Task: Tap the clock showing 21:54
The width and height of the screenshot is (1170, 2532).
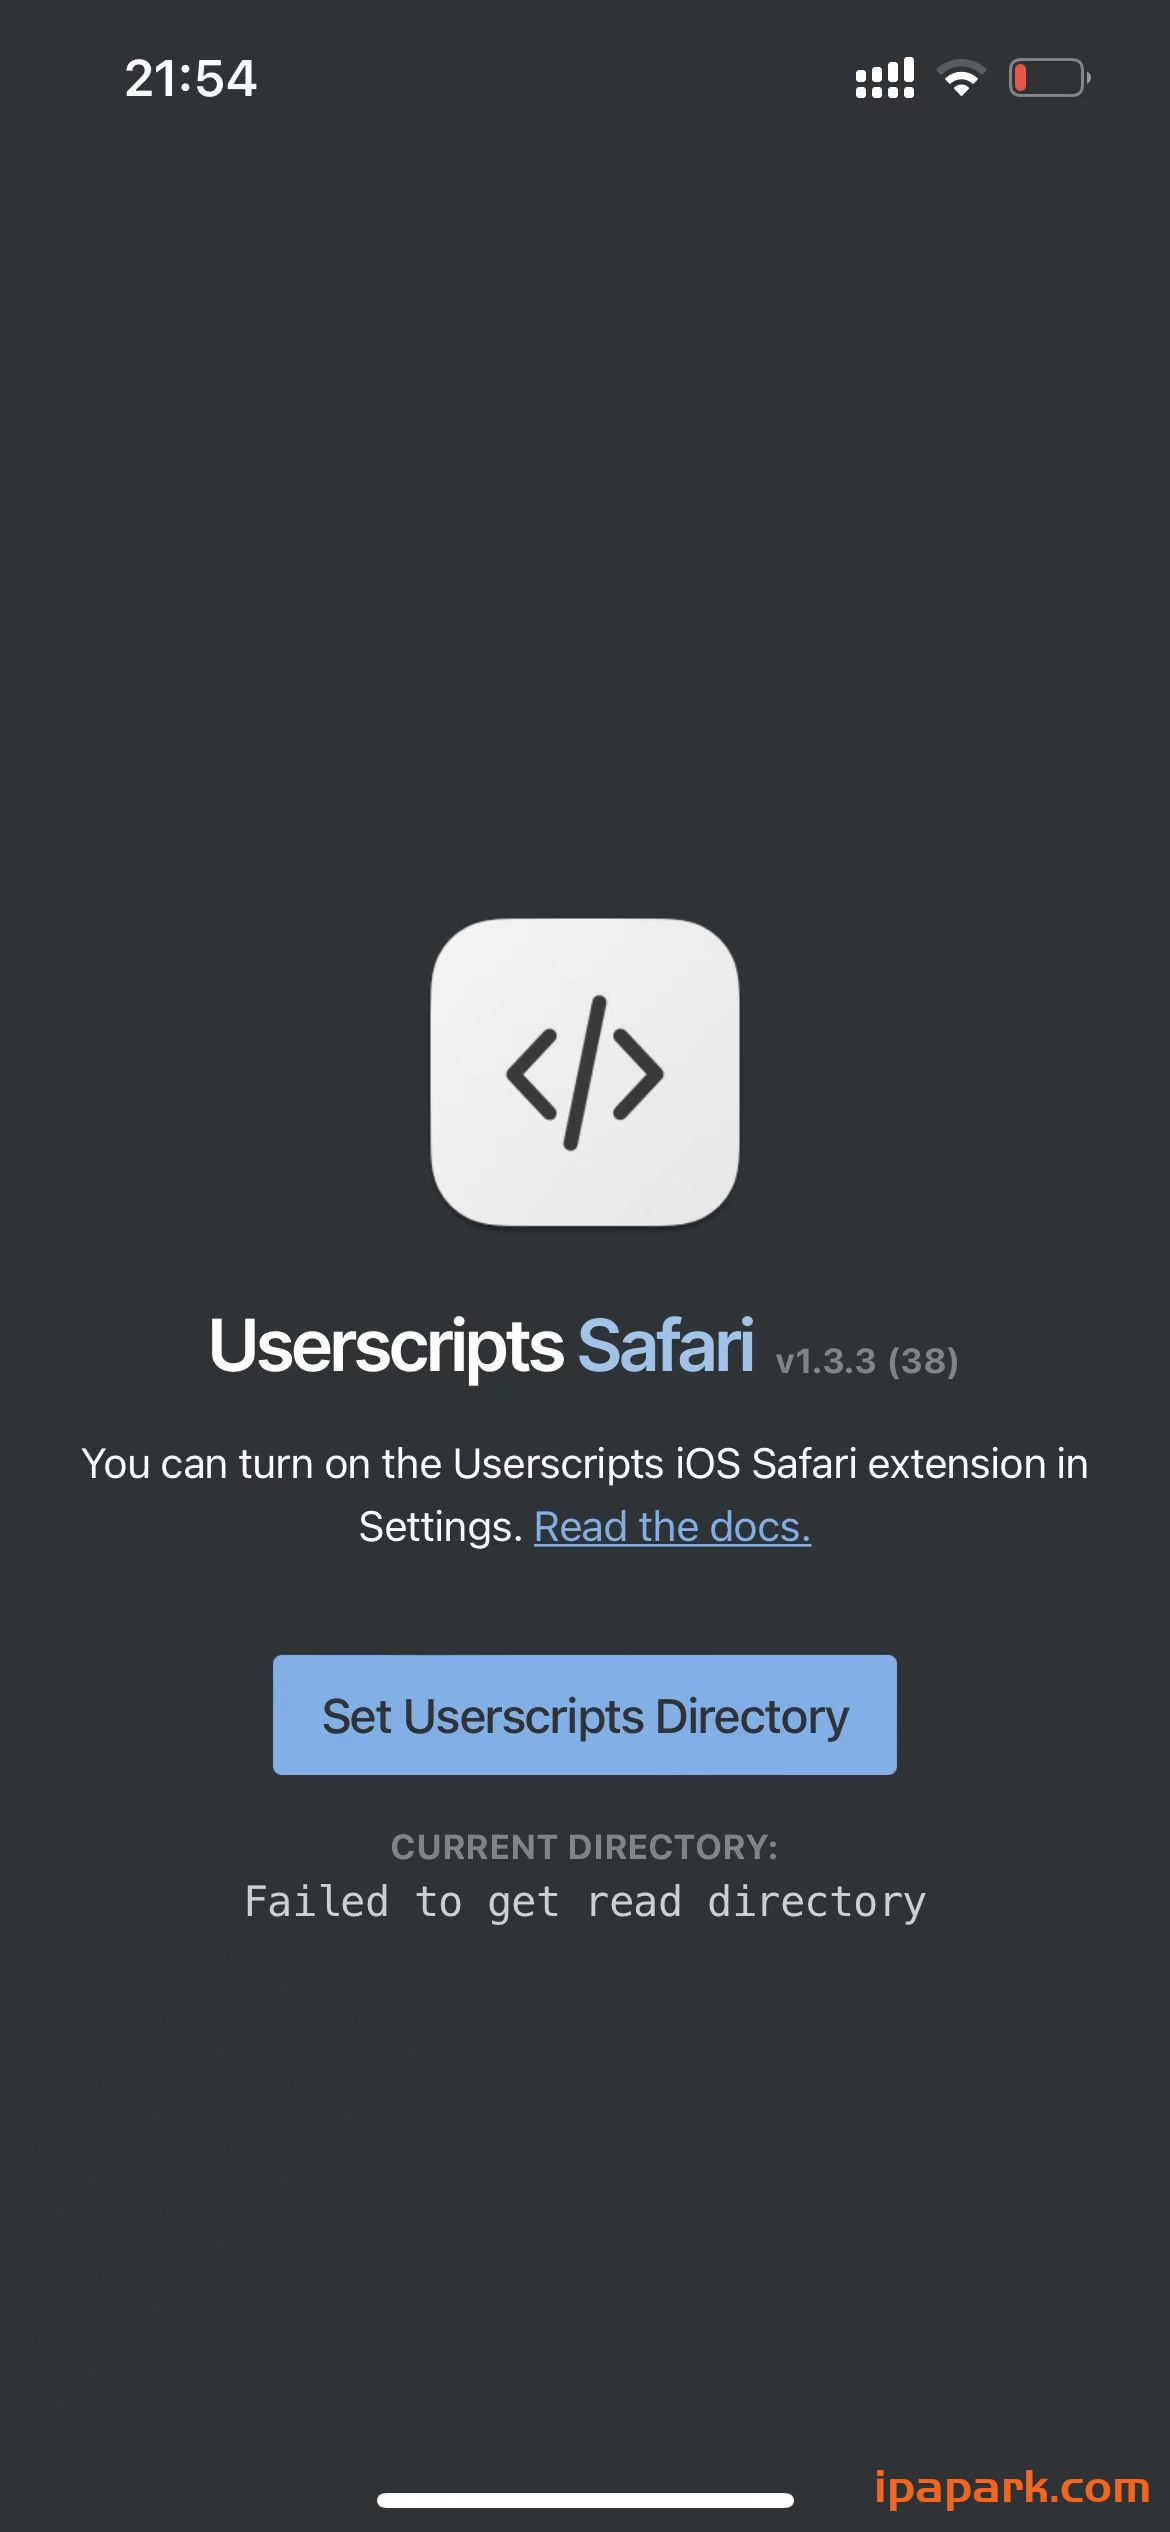Action: click(191, 77)
